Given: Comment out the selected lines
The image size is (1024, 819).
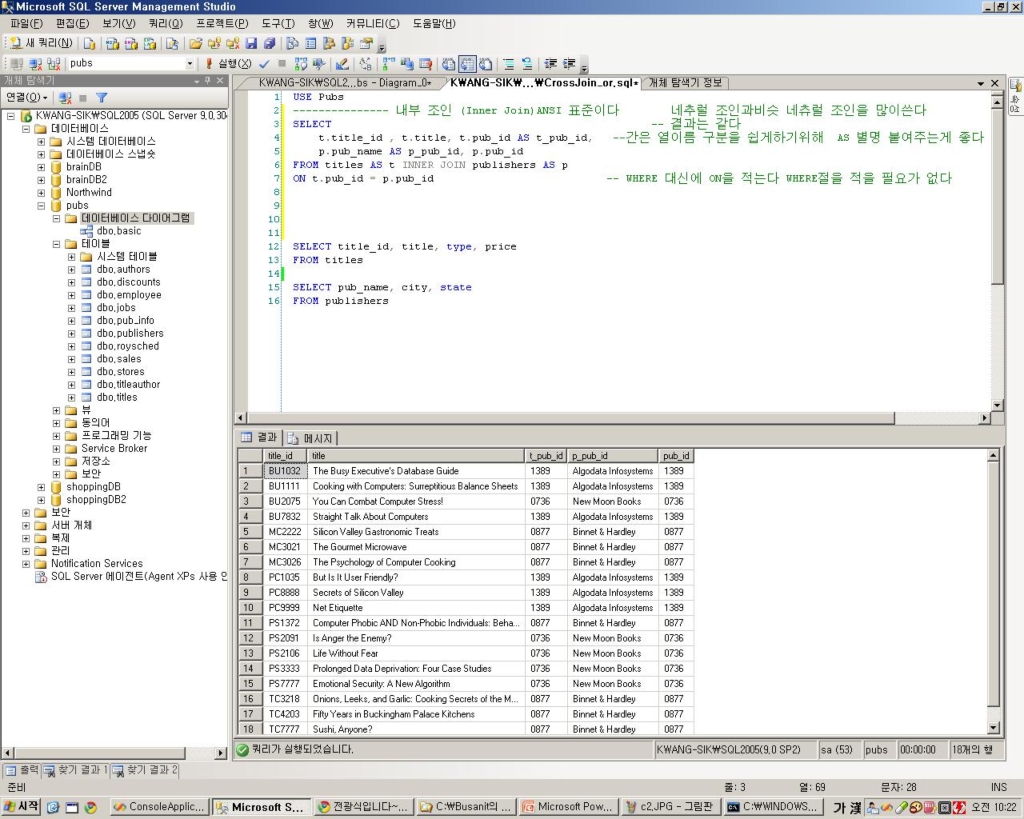Looking at the screenshot, I should pyautogui.click(x=508, y=64).
